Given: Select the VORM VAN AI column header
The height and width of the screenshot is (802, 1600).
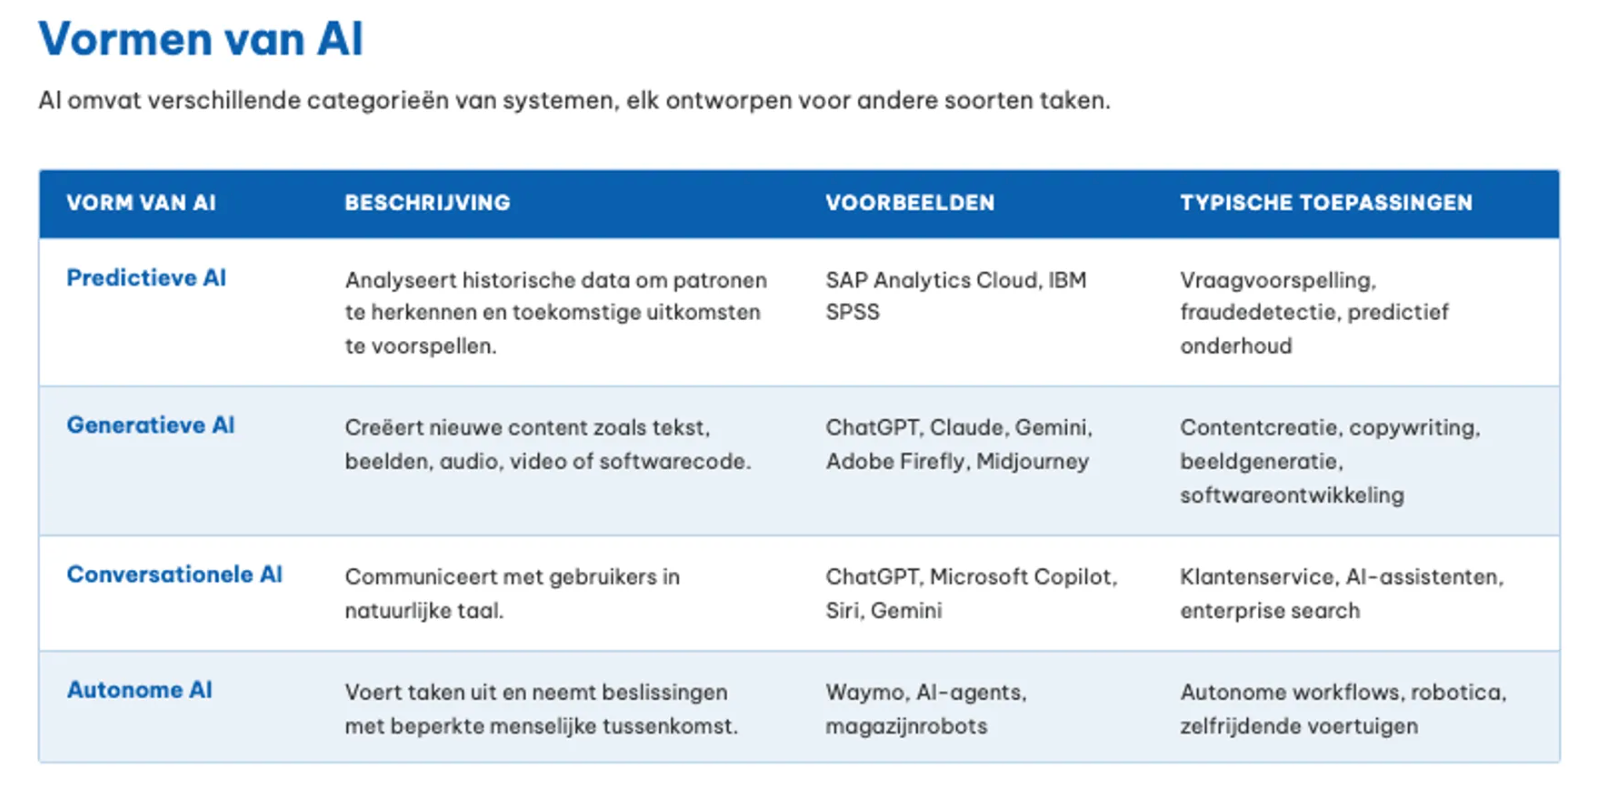Looking at the screenshot, I should click(x=141, y=203).
